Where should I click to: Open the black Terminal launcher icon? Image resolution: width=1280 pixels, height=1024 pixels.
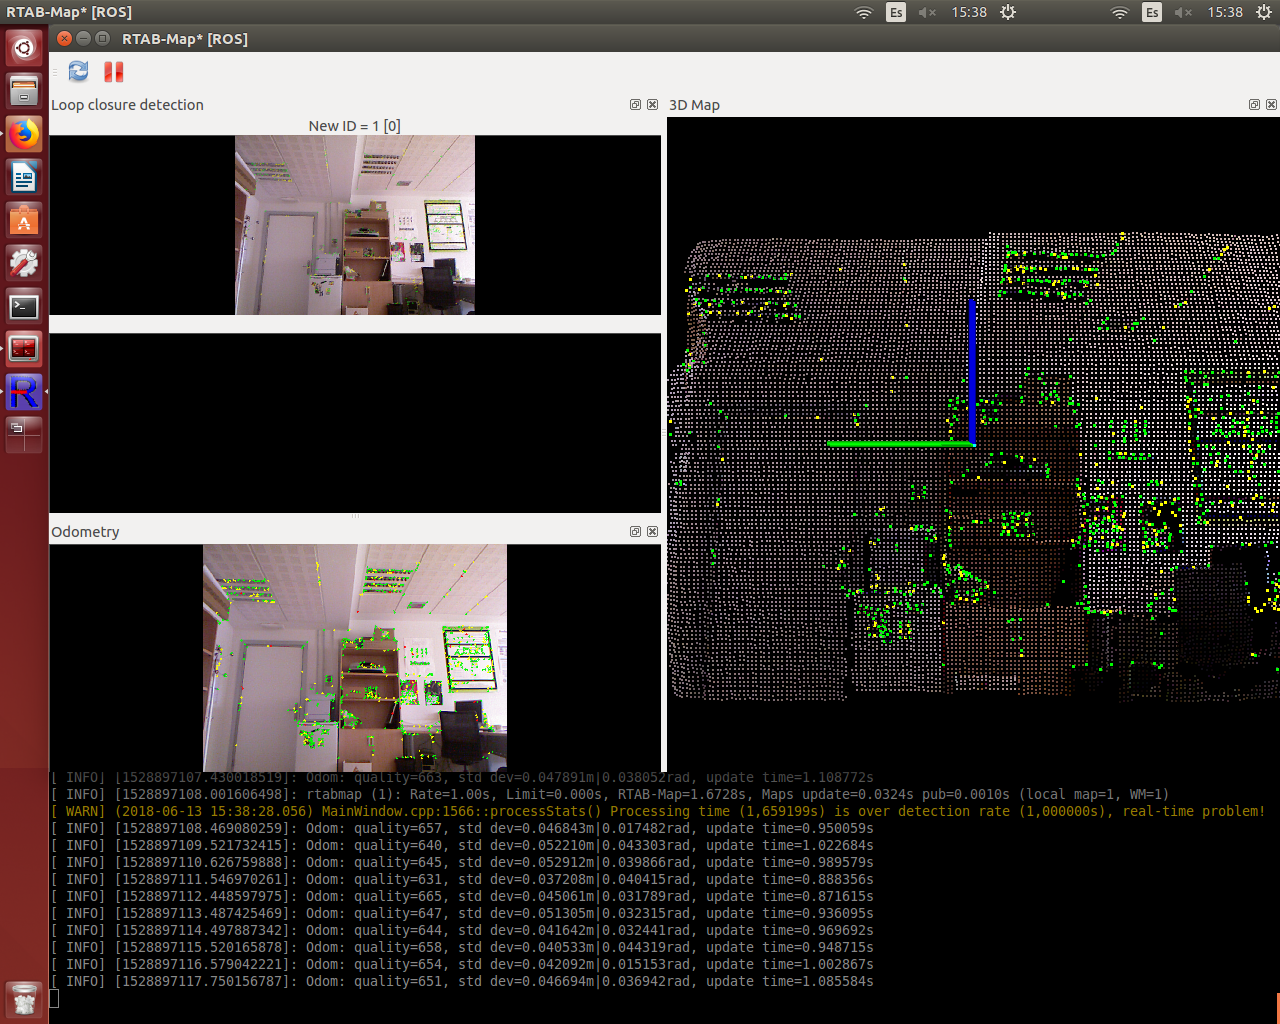tap(24, 306)
